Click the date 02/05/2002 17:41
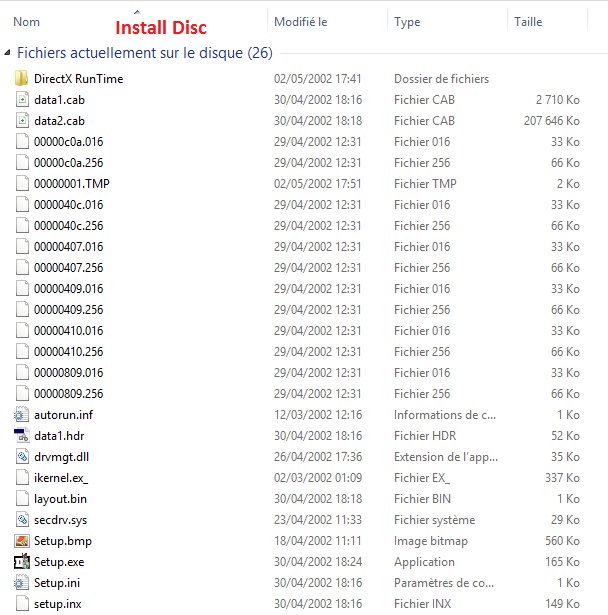This screenshot has height=615, width=608. click(x=317, y=78)
